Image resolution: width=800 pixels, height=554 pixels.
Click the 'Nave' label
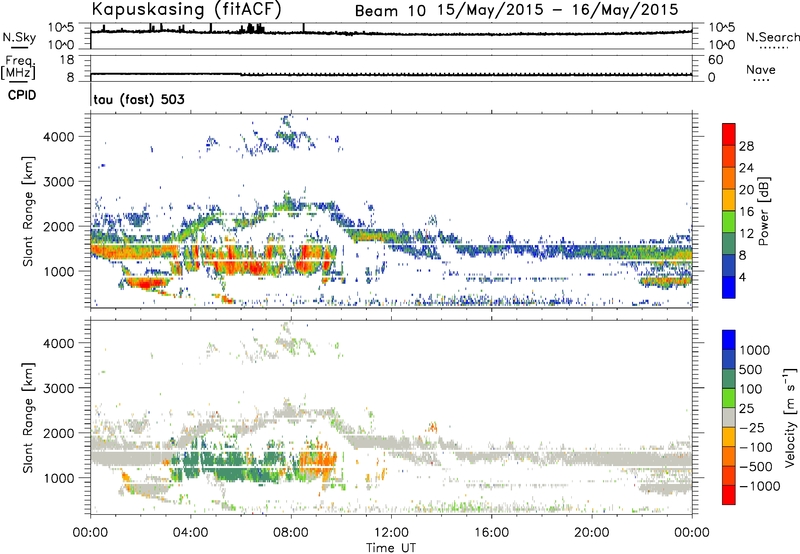tap(761, 70)
